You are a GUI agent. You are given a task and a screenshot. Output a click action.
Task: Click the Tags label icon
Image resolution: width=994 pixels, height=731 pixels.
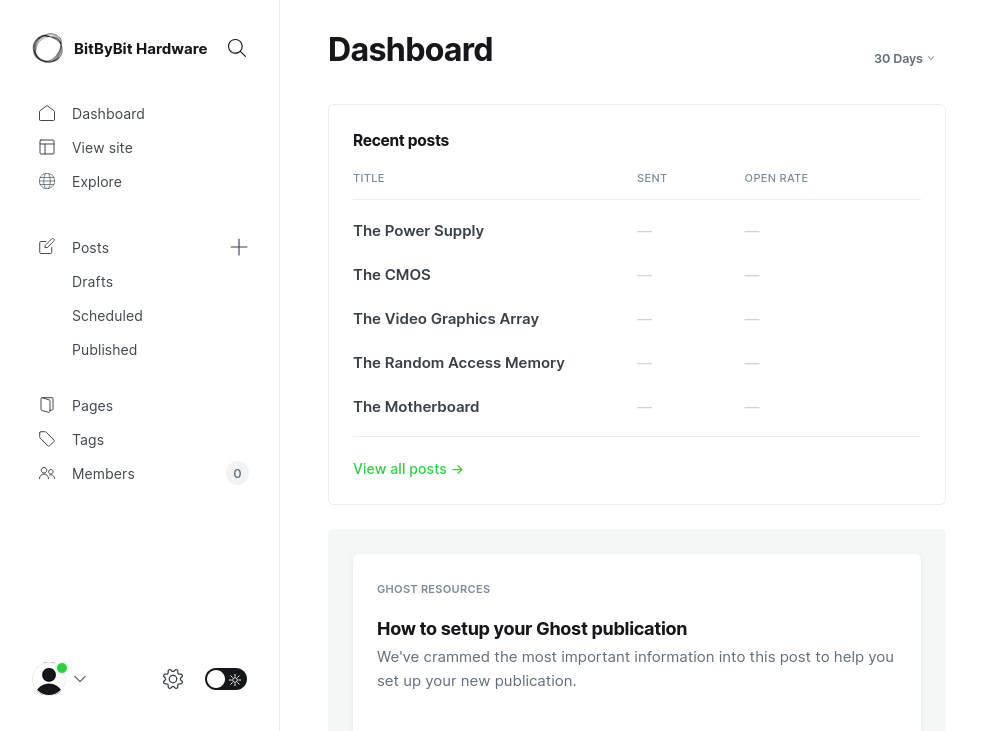click(x=47, y=439)
